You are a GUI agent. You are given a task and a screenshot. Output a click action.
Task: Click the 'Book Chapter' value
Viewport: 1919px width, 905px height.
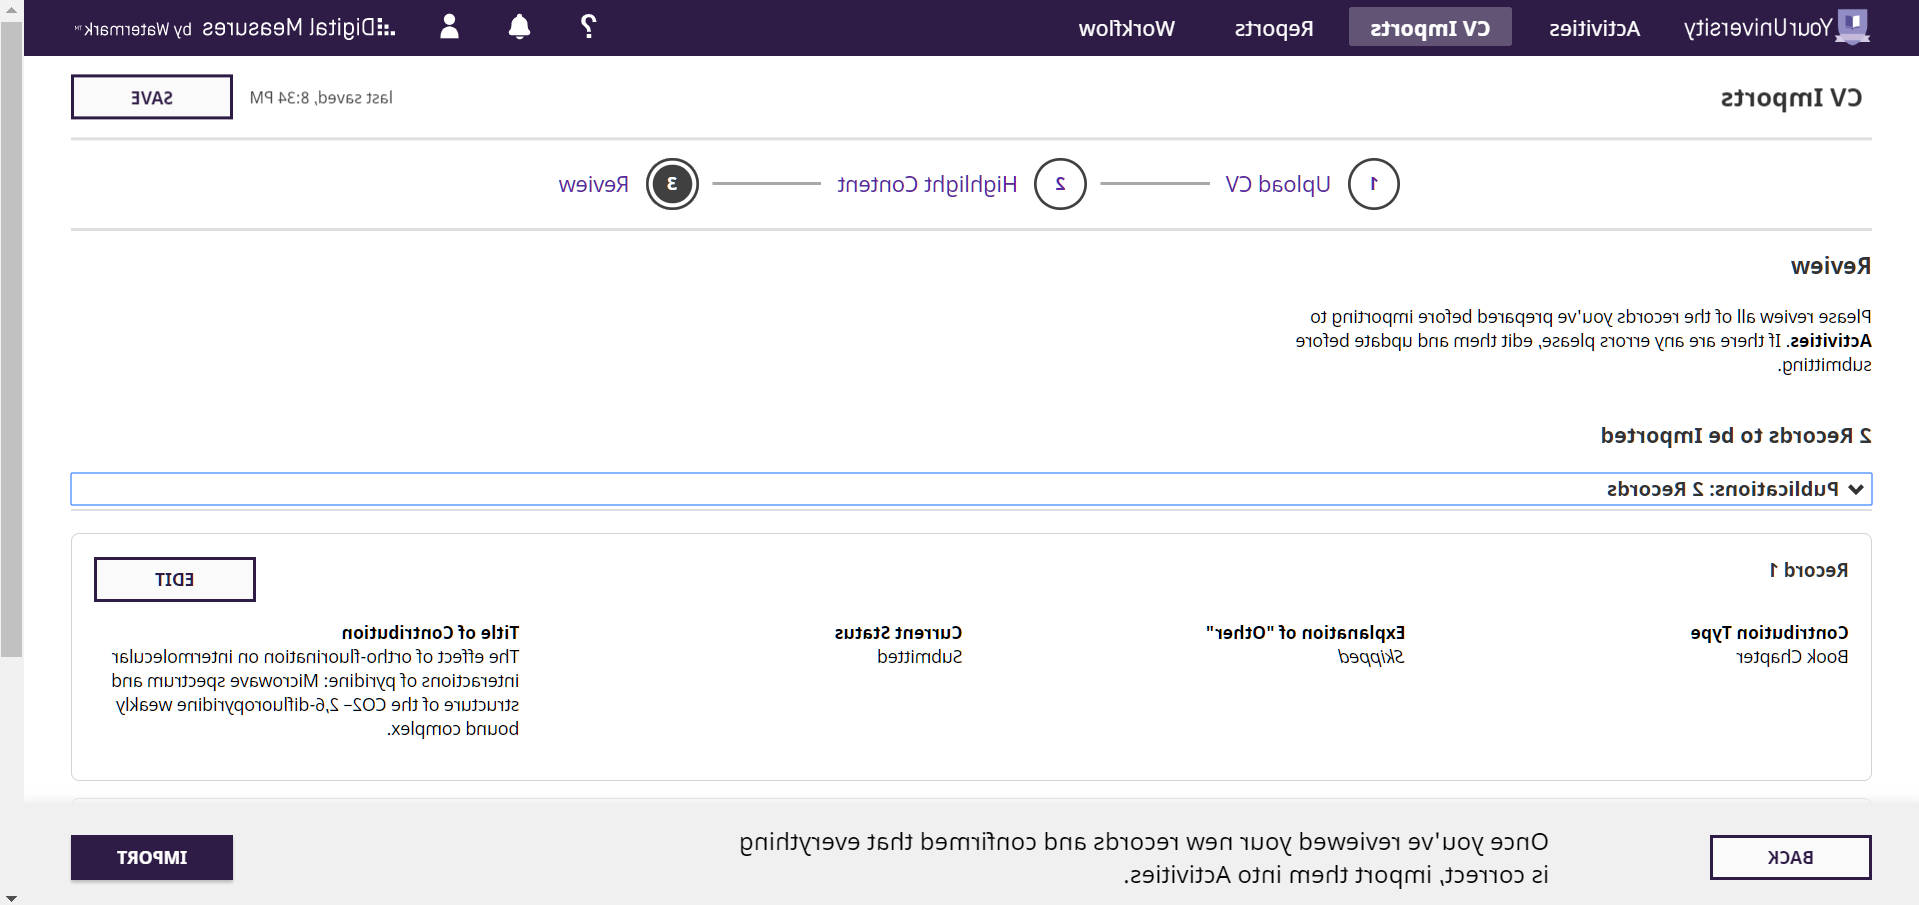[1792, 657]
